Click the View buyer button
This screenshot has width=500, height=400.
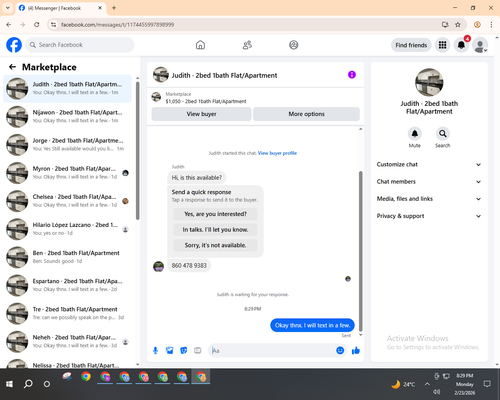[201, 114]
